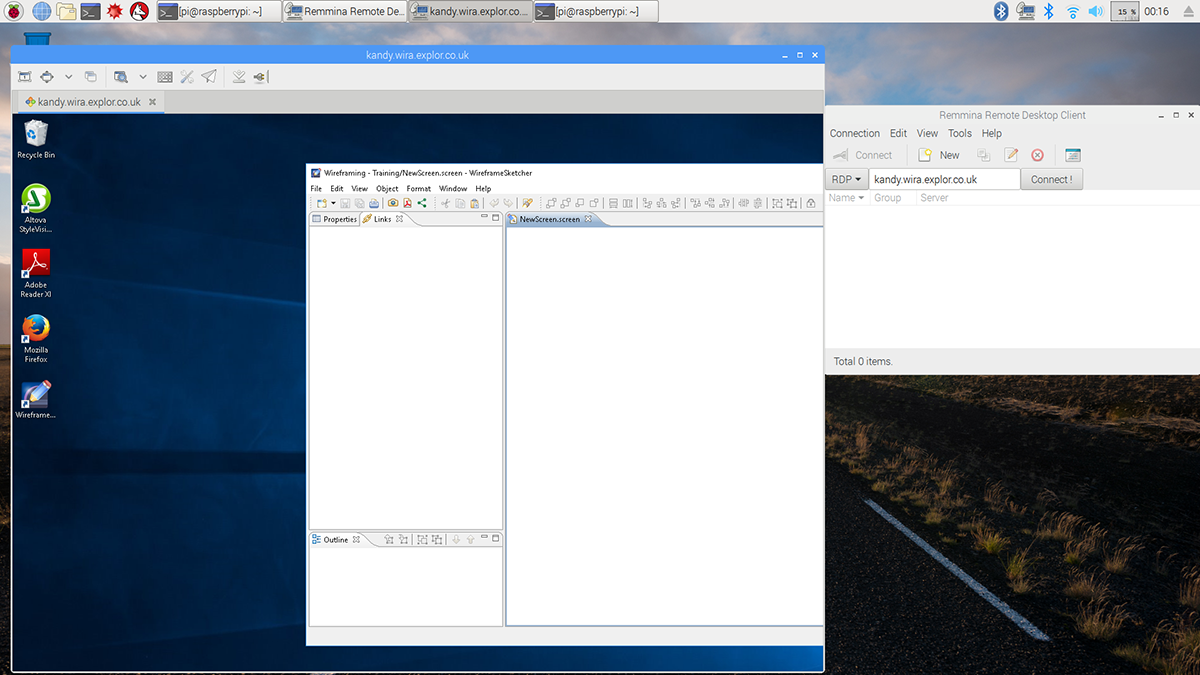
Task: Open the Recycle Bin on remote desktop
Action: [36, 140]
